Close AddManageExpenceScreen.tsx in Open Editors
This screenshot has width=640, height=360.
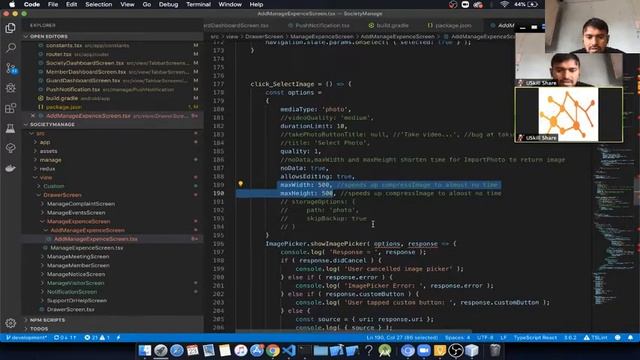(x=33, y=116)
